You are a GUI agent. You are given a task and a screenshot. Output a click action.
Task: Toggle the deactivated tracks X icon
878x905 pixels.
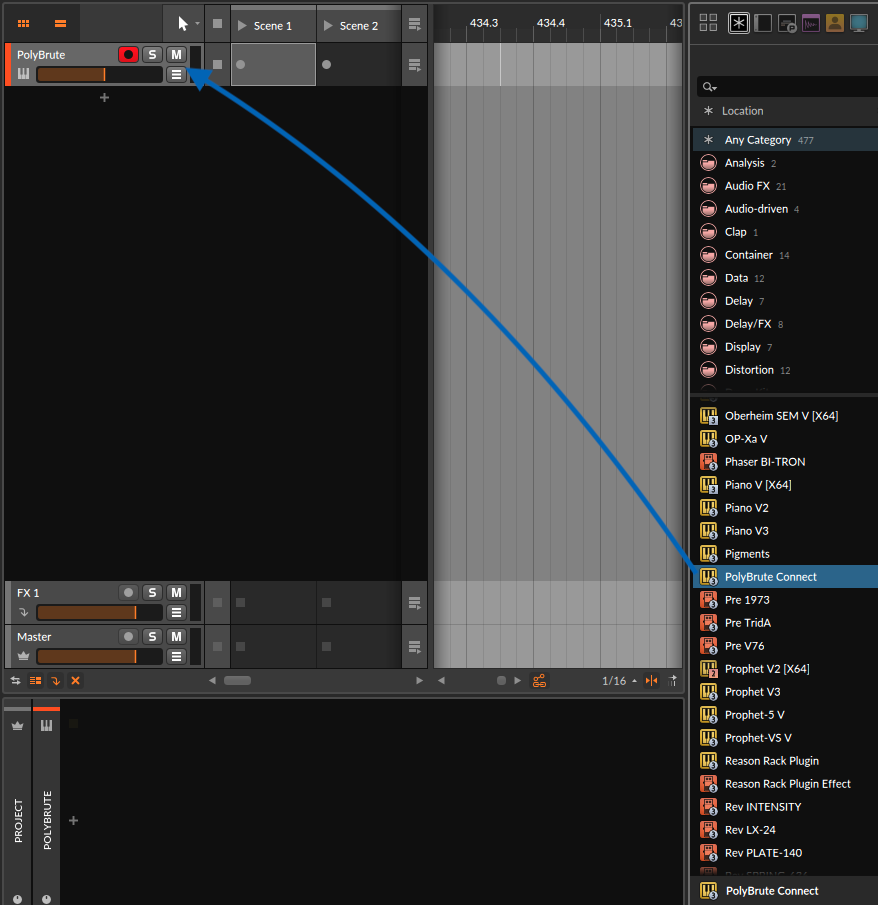point(76,681)
